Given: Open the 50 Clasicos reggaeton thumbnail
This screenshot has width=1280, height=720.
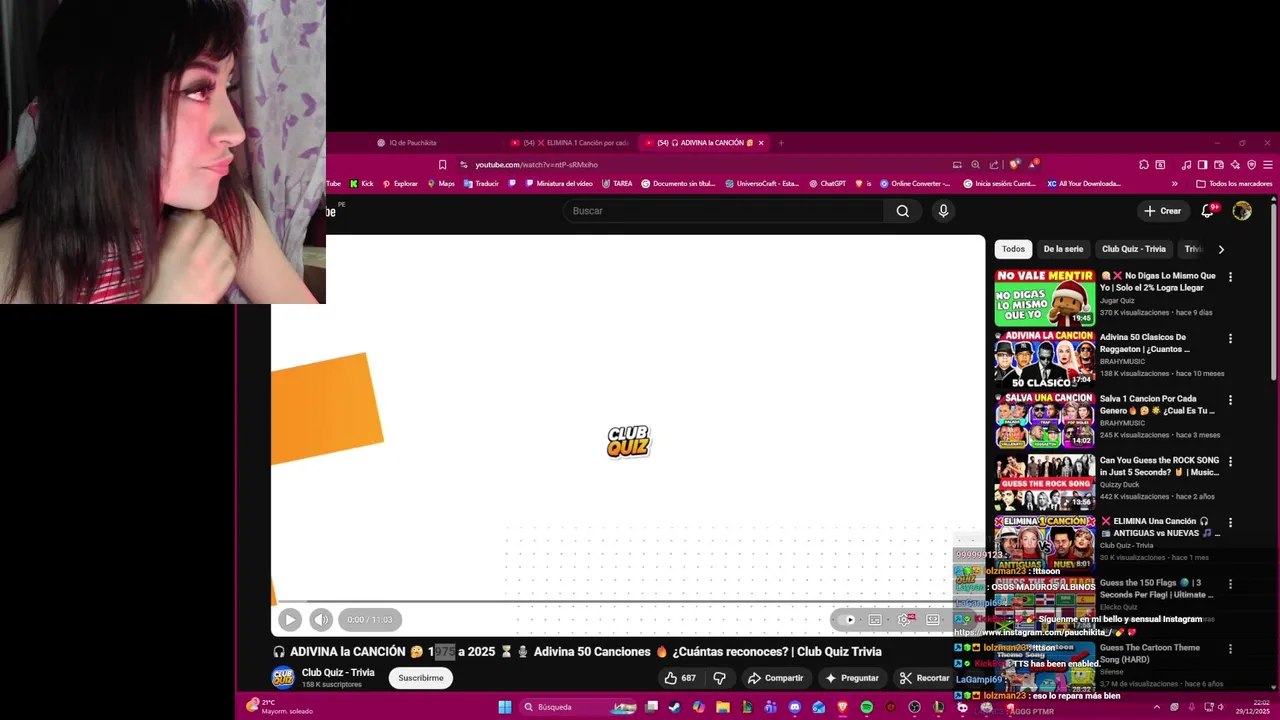Looking at the screenshot, I should point(1044,359).
